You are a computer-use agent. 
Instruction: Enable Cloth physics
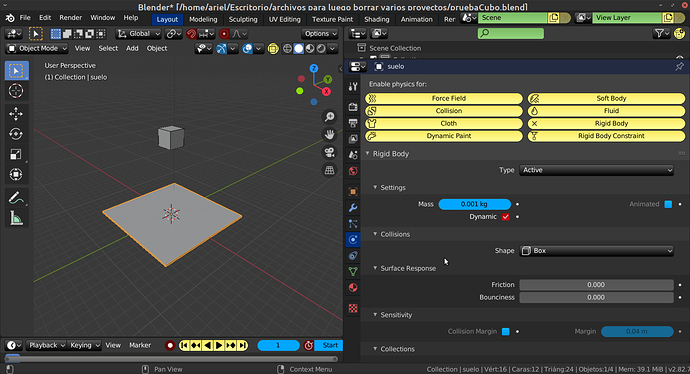[444, 123]
